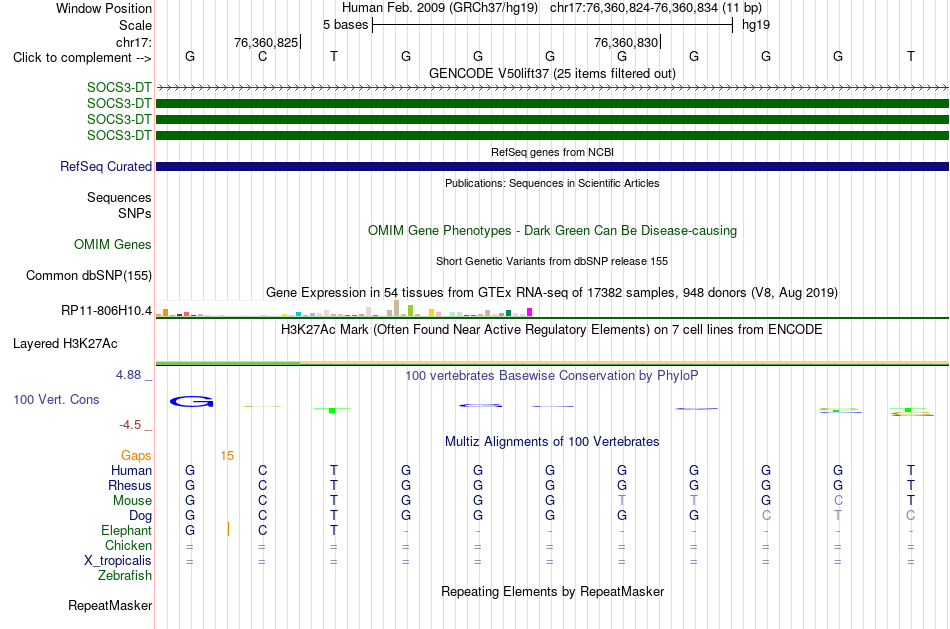
Task: Select the 'Chicken' species label
Action: (x=128, y=545)
